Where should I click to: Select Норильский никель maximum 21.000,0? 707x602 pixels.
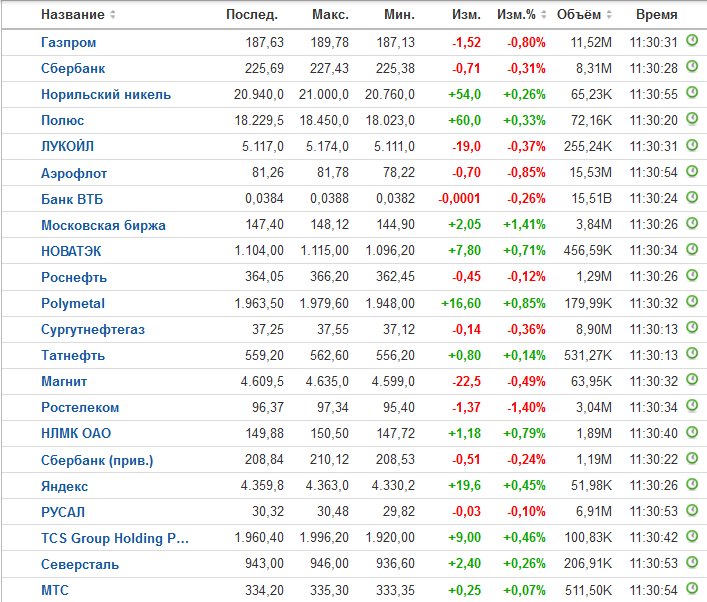pos(323,95)
